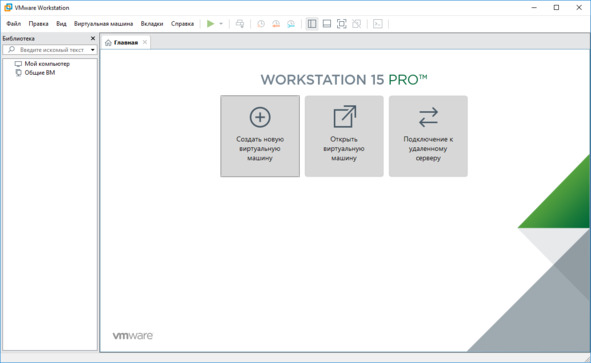Close the Главная tab
The width and height of the screenshot is (591, 363).
[145, 42]
